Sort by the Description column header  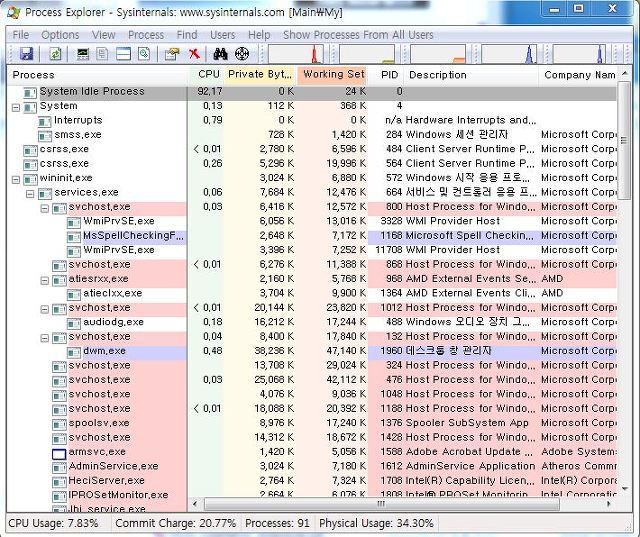[x=471, y=75]
